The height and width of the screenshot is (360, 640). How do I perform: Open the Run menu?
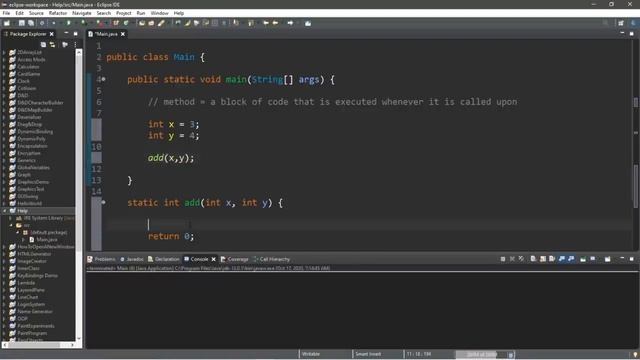pos(141,13)
